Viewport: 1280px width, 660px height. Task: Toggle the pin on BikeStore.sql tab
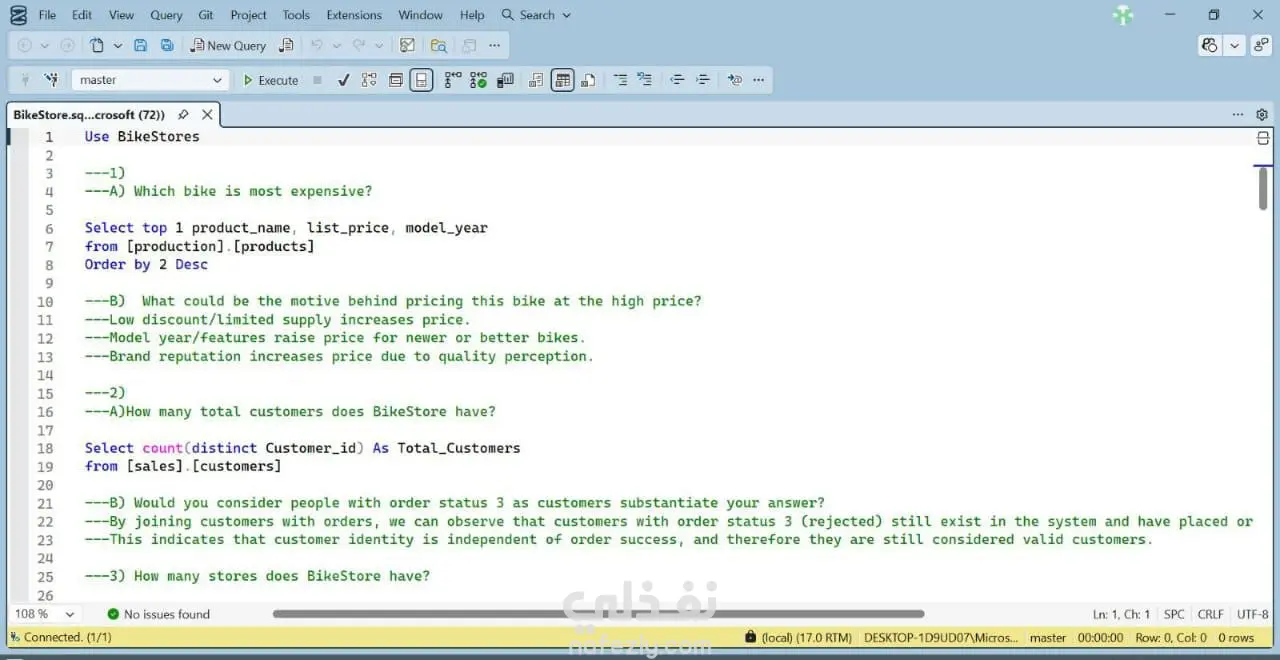tap(183, 115)
